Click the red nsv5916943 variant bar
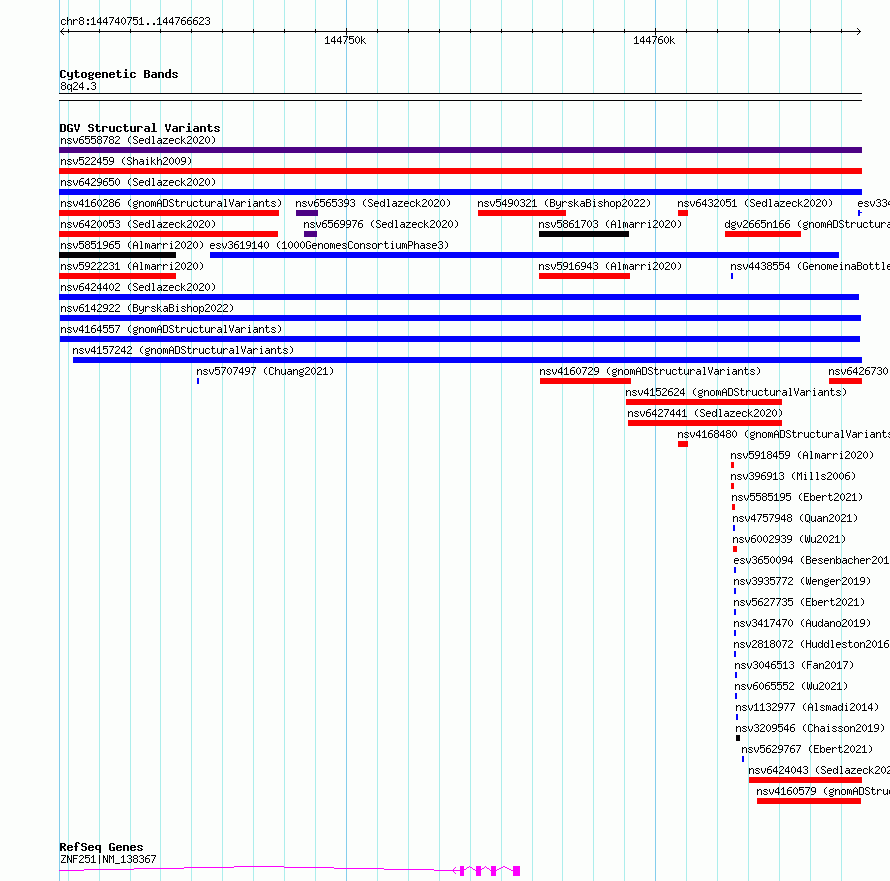The width and height of the screenshot is (890, 881). coord(585,276)
